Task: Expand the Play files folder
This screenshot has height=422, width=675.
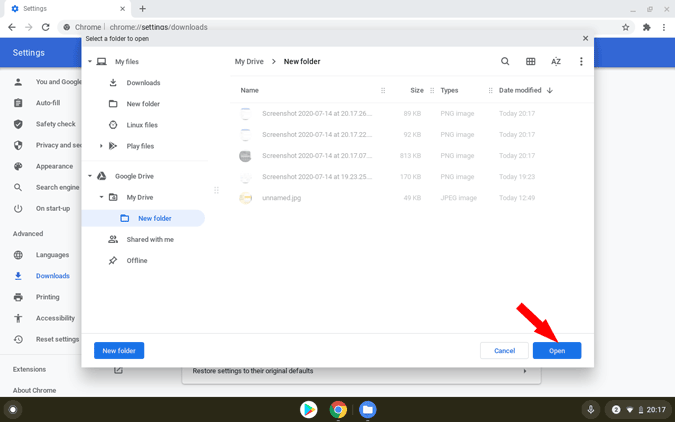Action: [x=101, y=146]
